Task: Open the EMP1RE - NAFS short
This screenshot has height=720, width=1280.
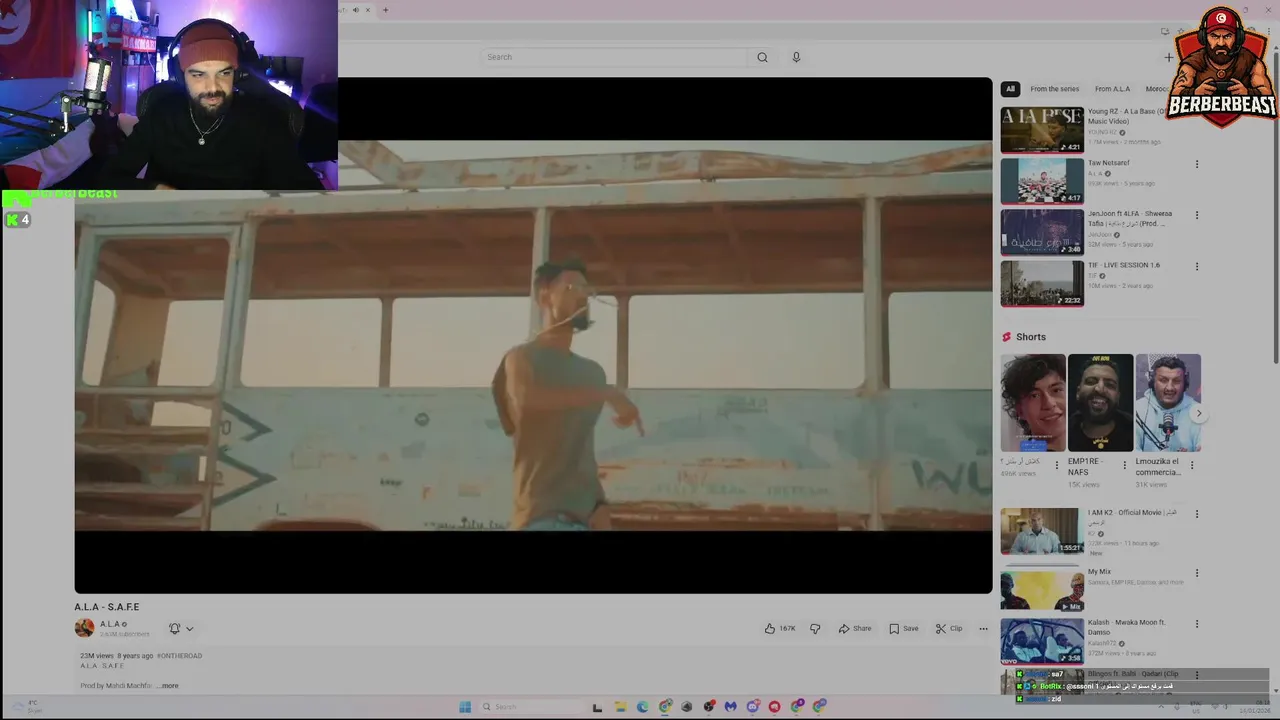Action: (1100, 403)
